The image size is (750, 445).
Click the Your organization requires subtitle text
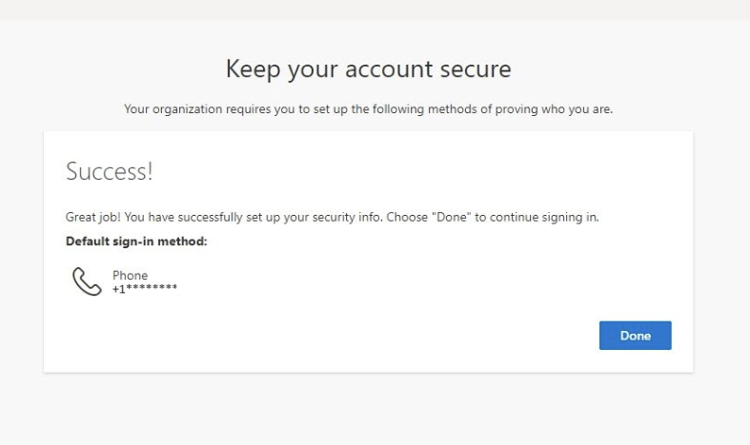[368, 108]
